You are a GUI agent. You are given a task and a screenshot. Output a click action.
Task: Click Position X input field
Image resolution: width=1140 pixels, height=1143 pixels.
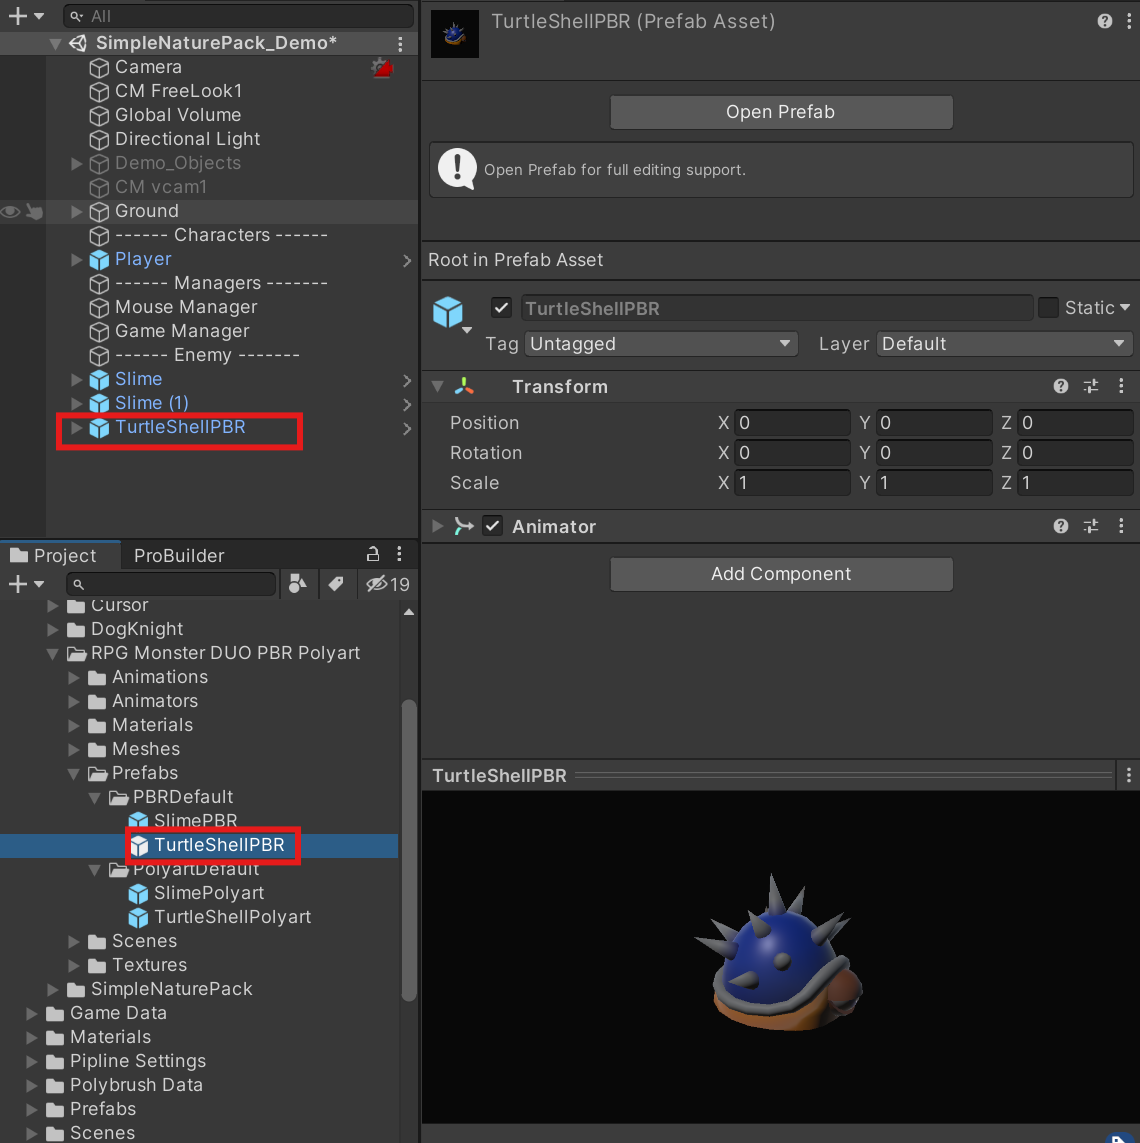[792, 423]
